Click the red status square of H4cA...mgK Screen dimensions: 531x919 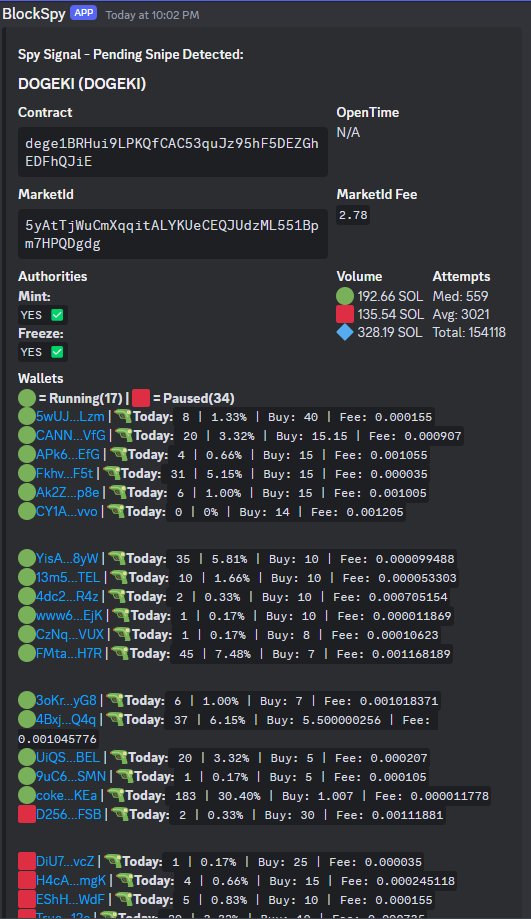click(27, 880)
